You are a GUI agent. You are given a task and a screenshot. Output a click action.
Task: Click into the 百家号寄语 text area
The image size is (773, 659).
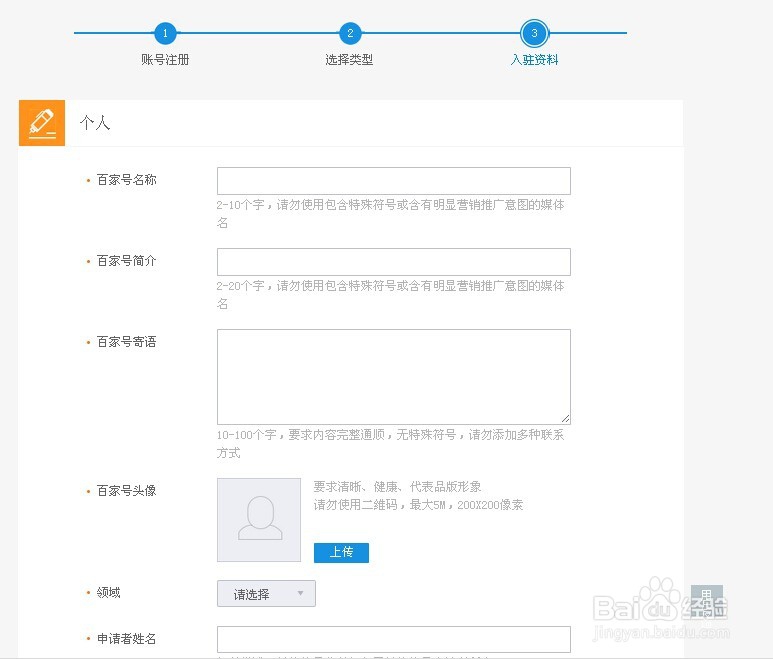click(394, 377)
